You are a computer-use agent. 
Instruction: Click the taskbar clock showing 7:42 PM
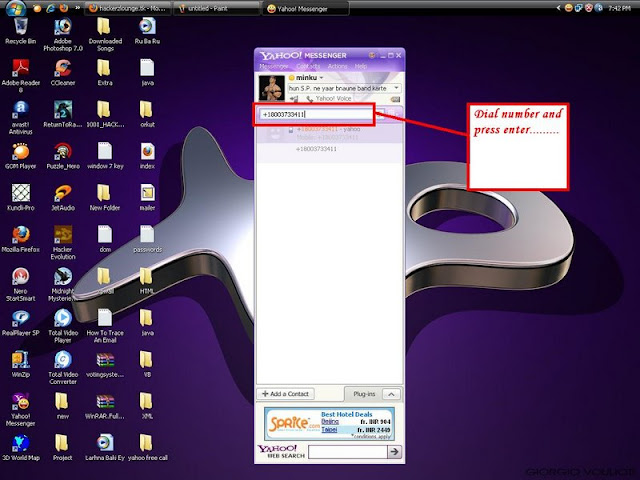[x=619, y=8]
